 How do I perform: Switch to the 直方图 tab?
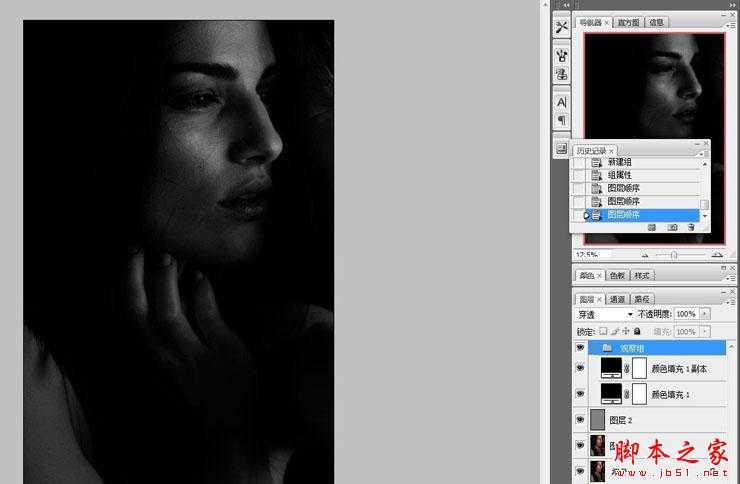click(x=629, y=22)
